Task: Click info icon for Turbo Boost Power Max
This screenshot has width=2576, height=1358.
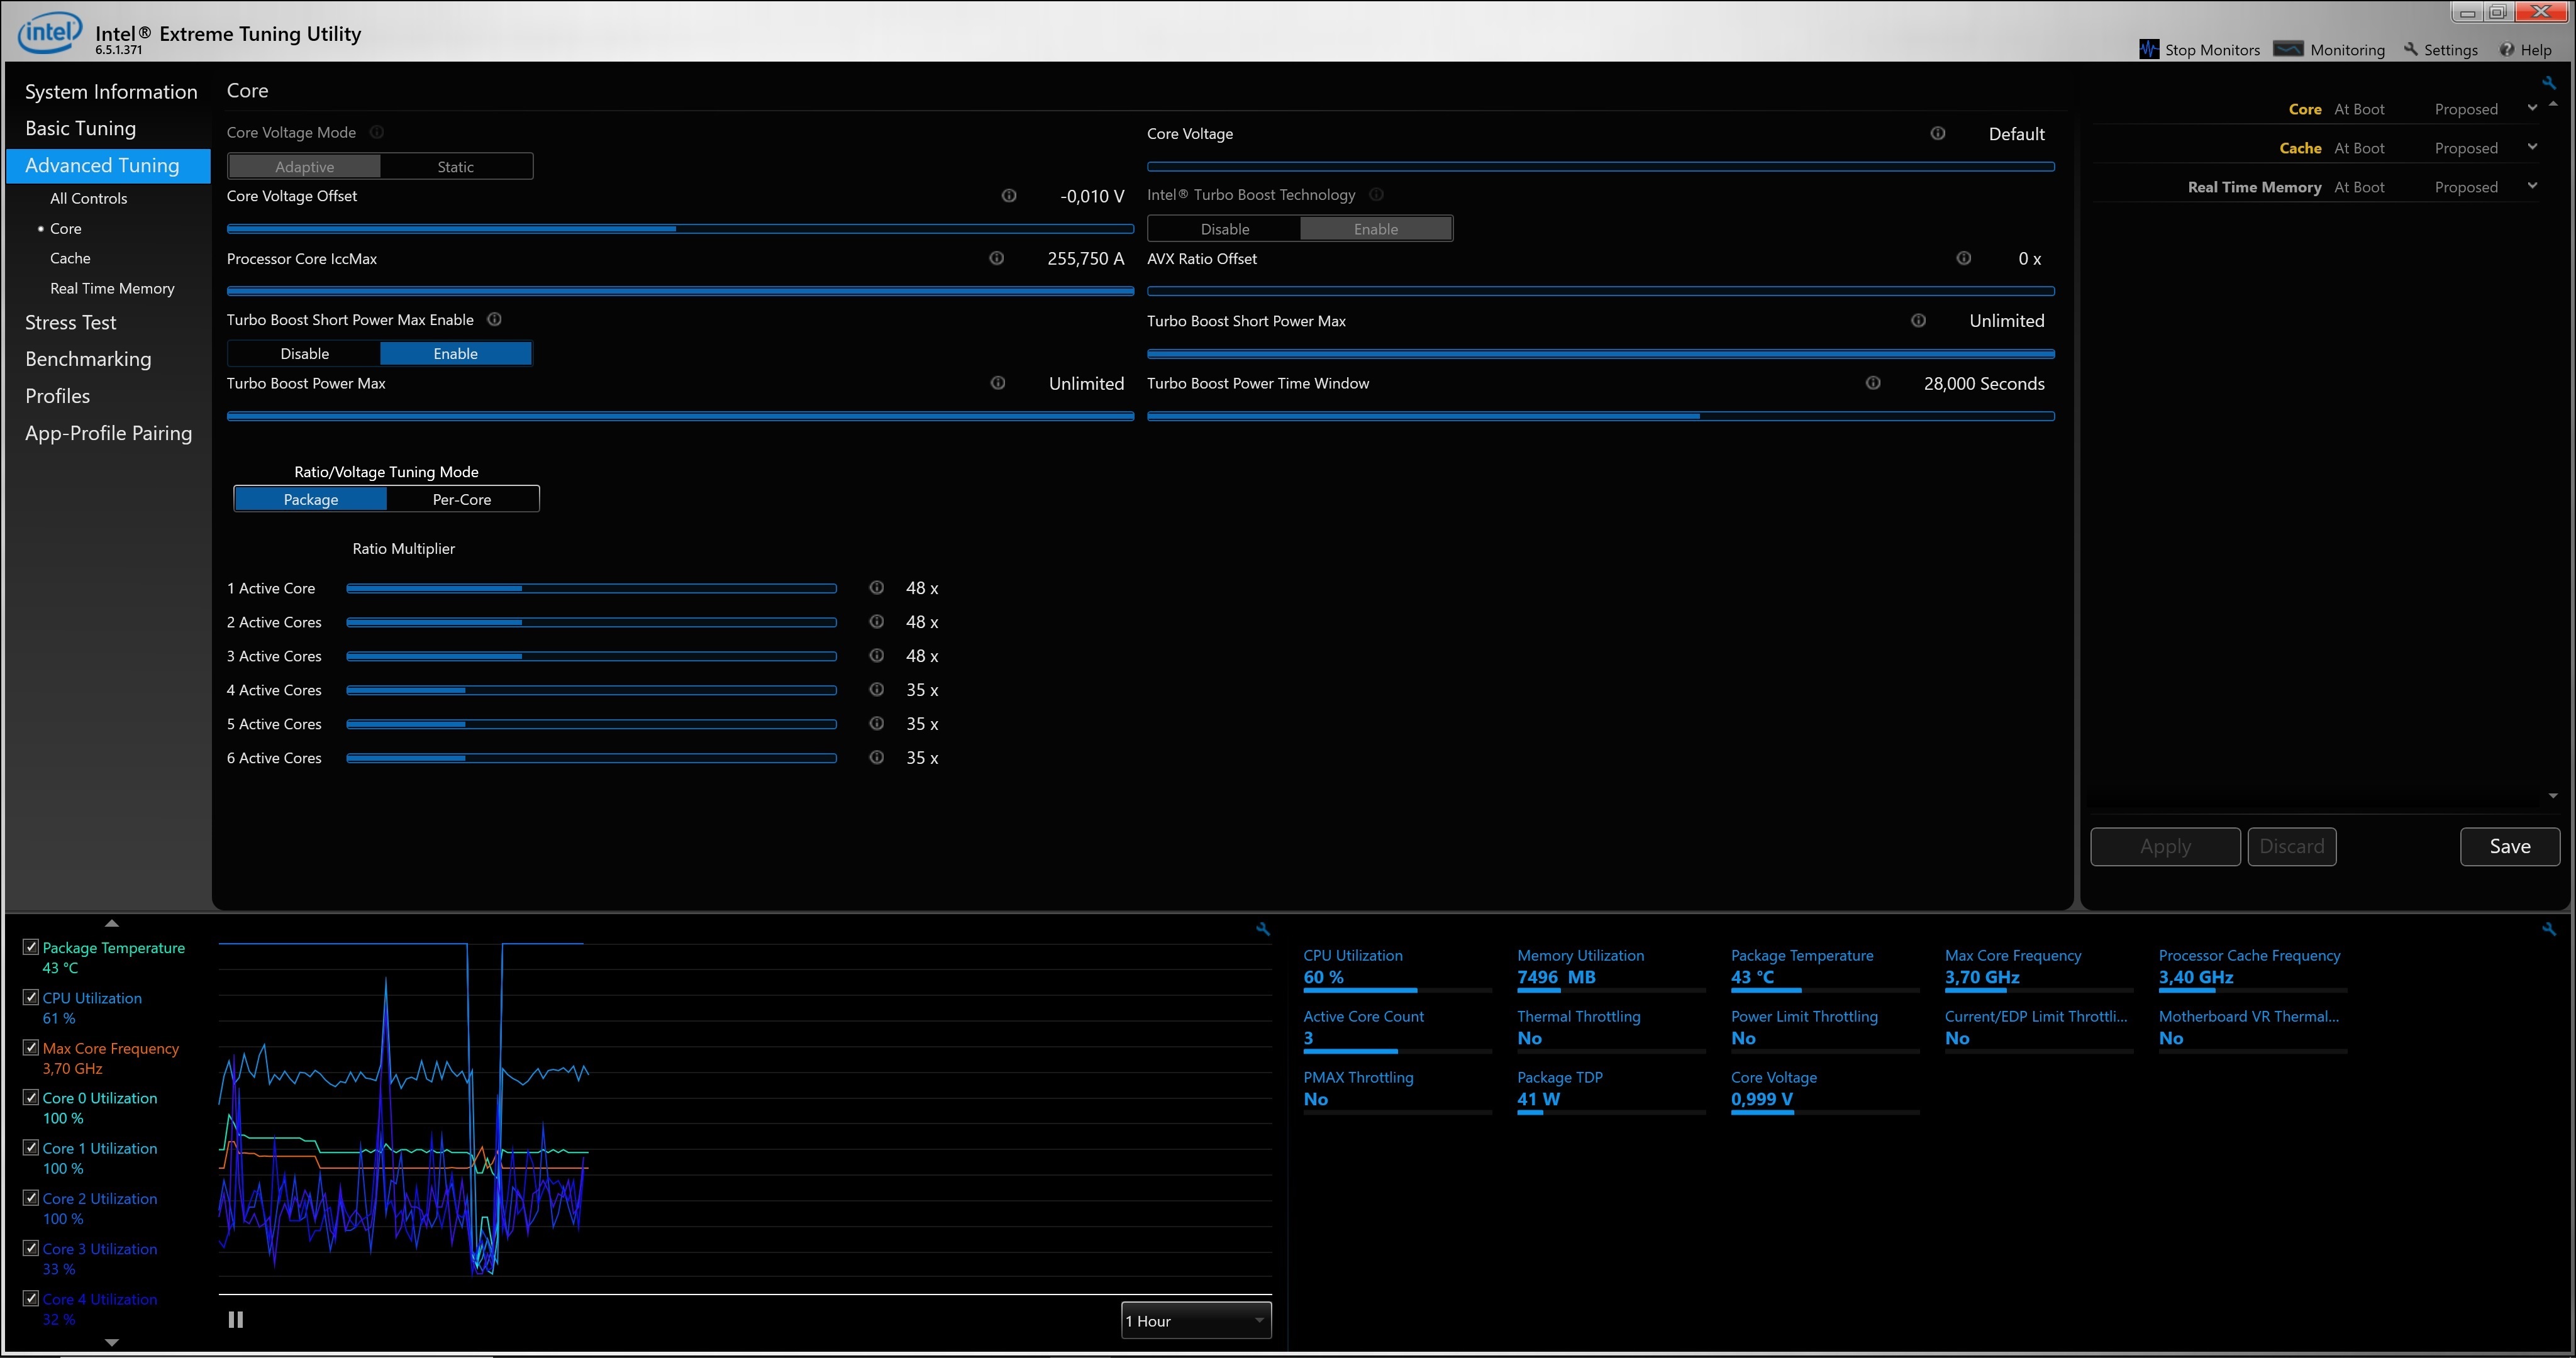Action: [998, 383]
